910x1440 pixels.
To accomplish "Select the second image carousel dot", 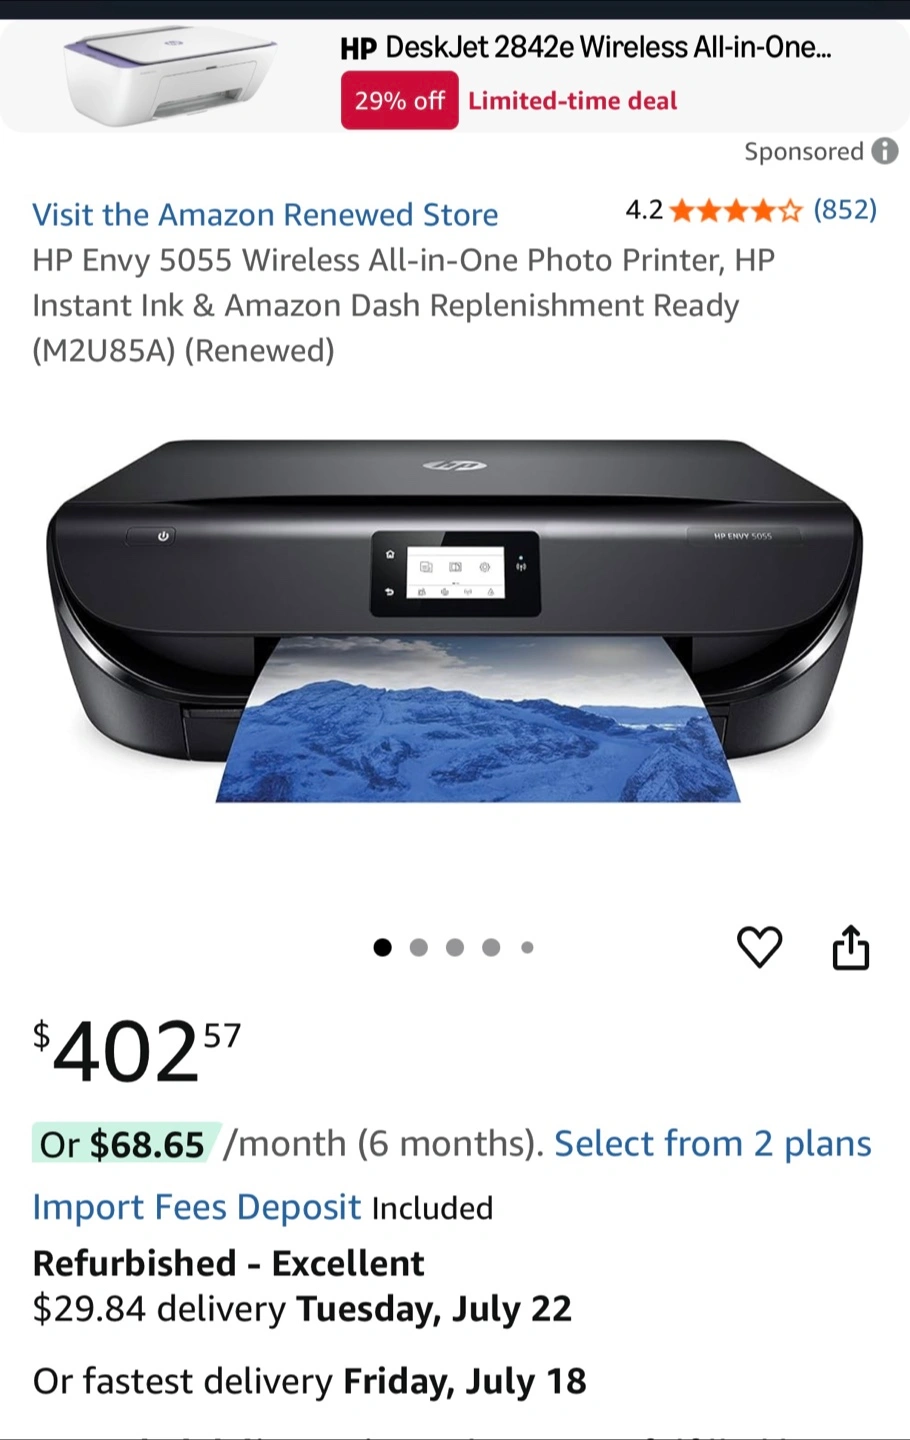I will pyautogui.click(x=419, y=947).
